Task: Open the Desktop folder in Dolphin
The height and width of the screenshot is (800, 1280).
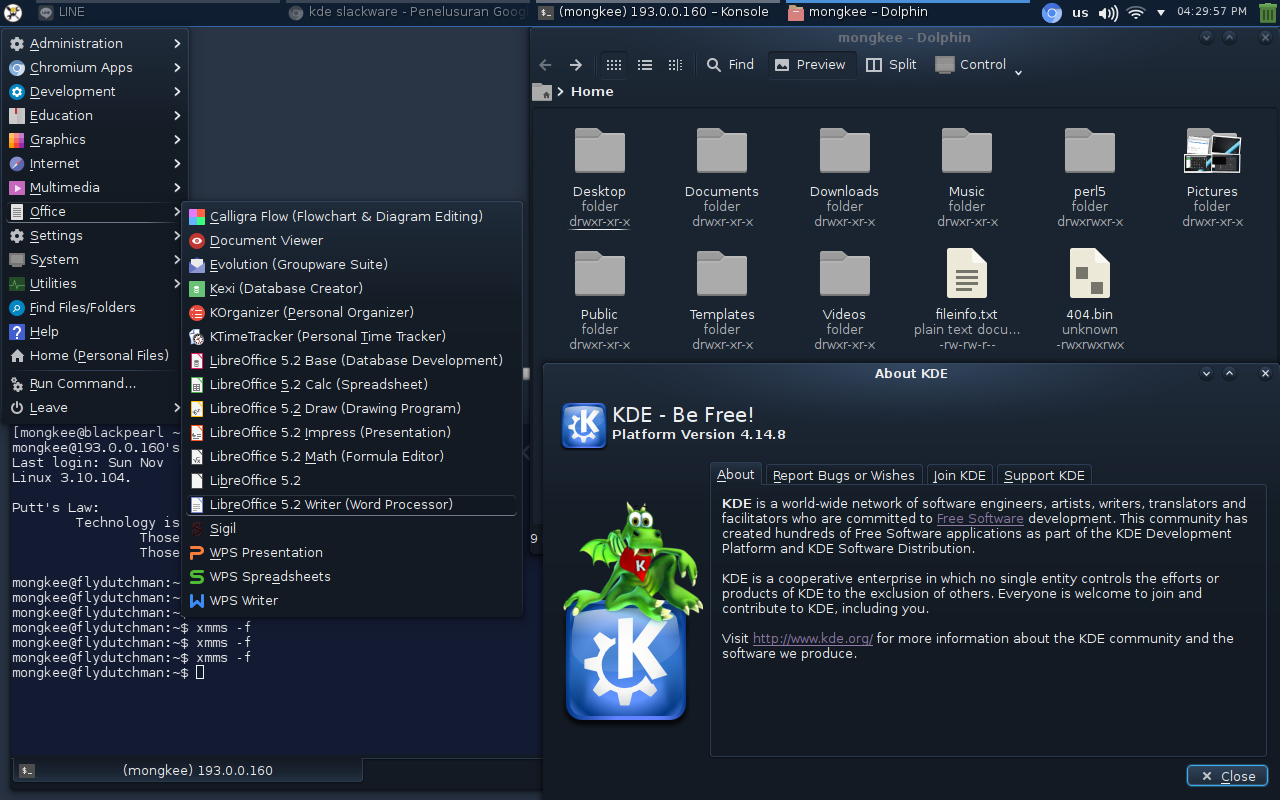Action: [x=599, y=152]
